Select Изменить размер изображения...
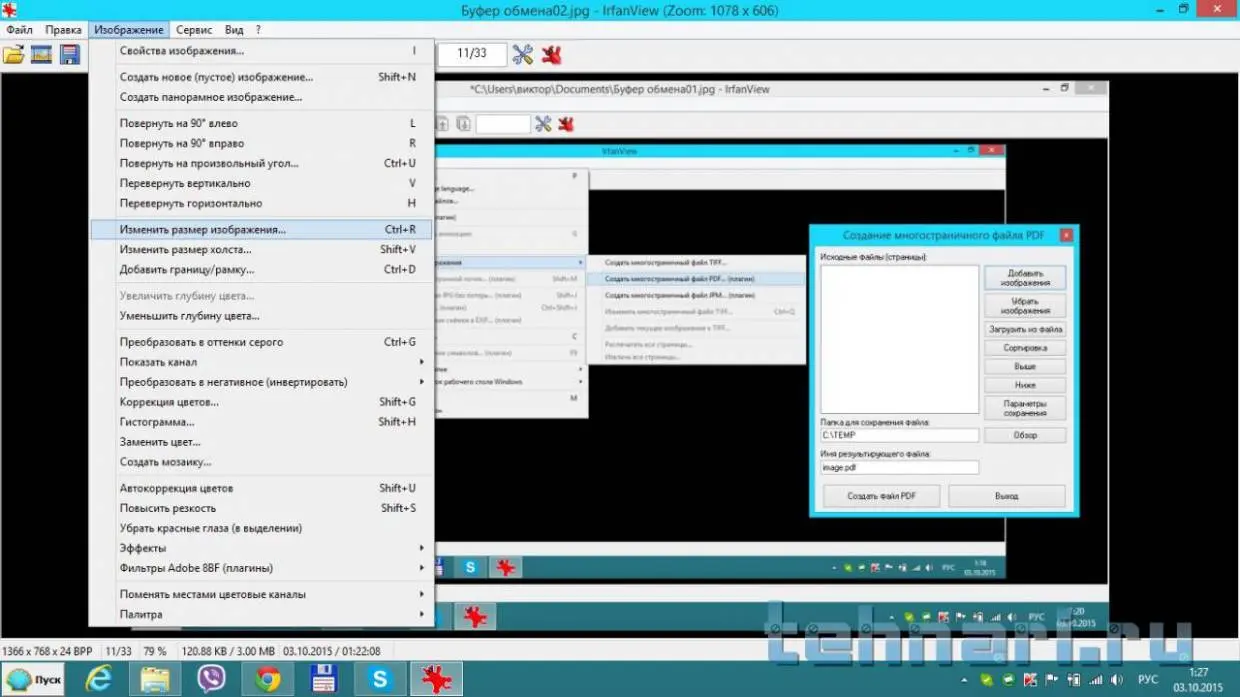The image size is (1240, 697). click(262, 229)
